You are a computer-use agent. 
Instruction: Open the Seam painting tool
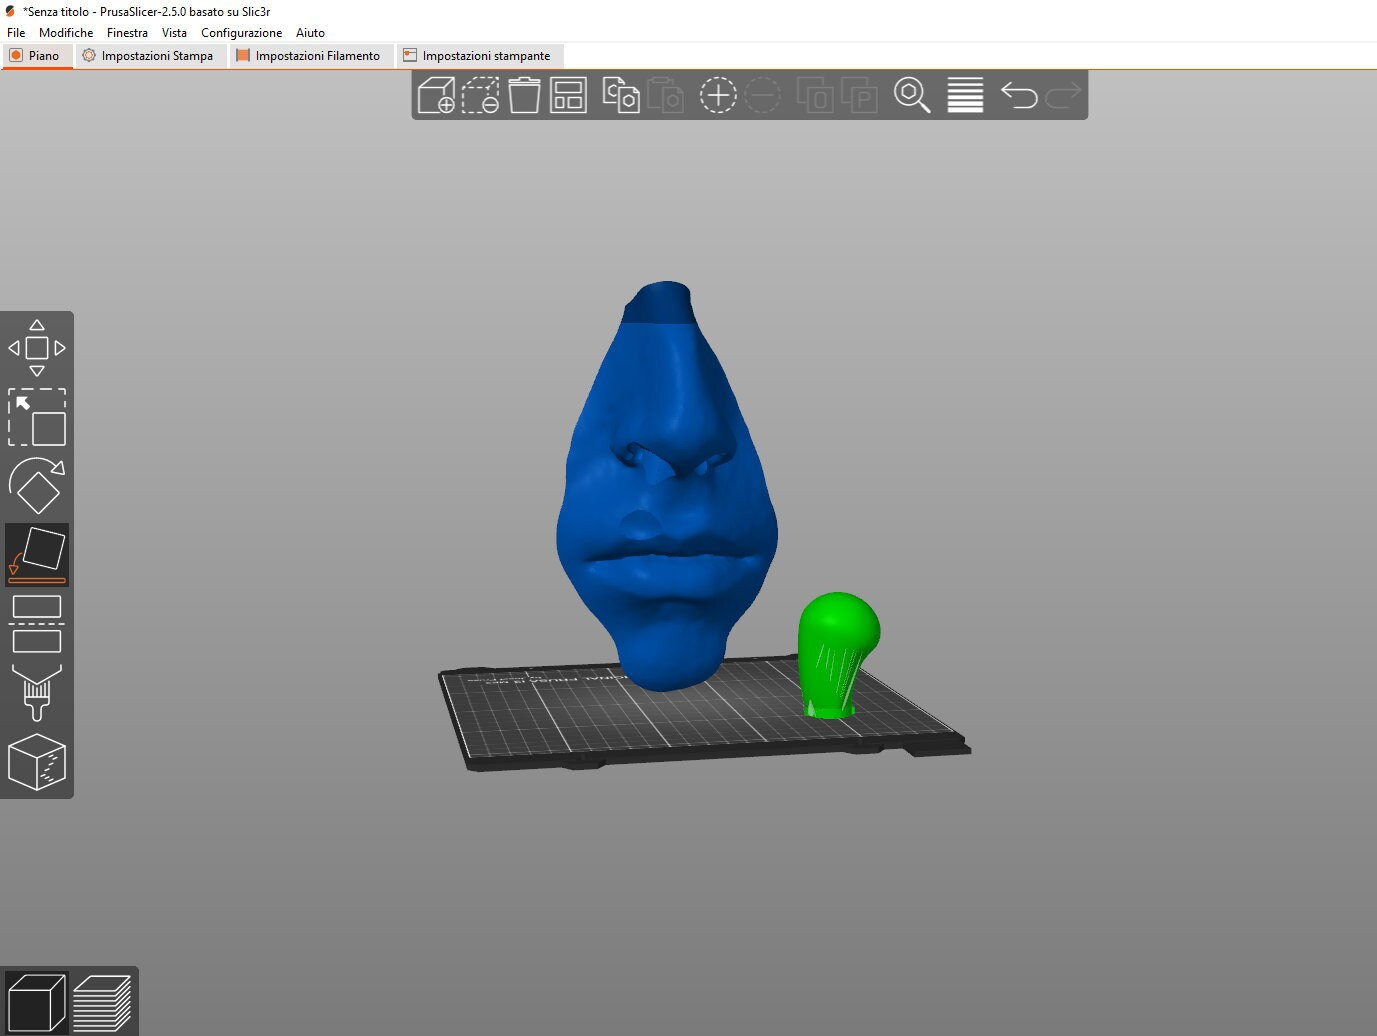click(x=37, y=762)
